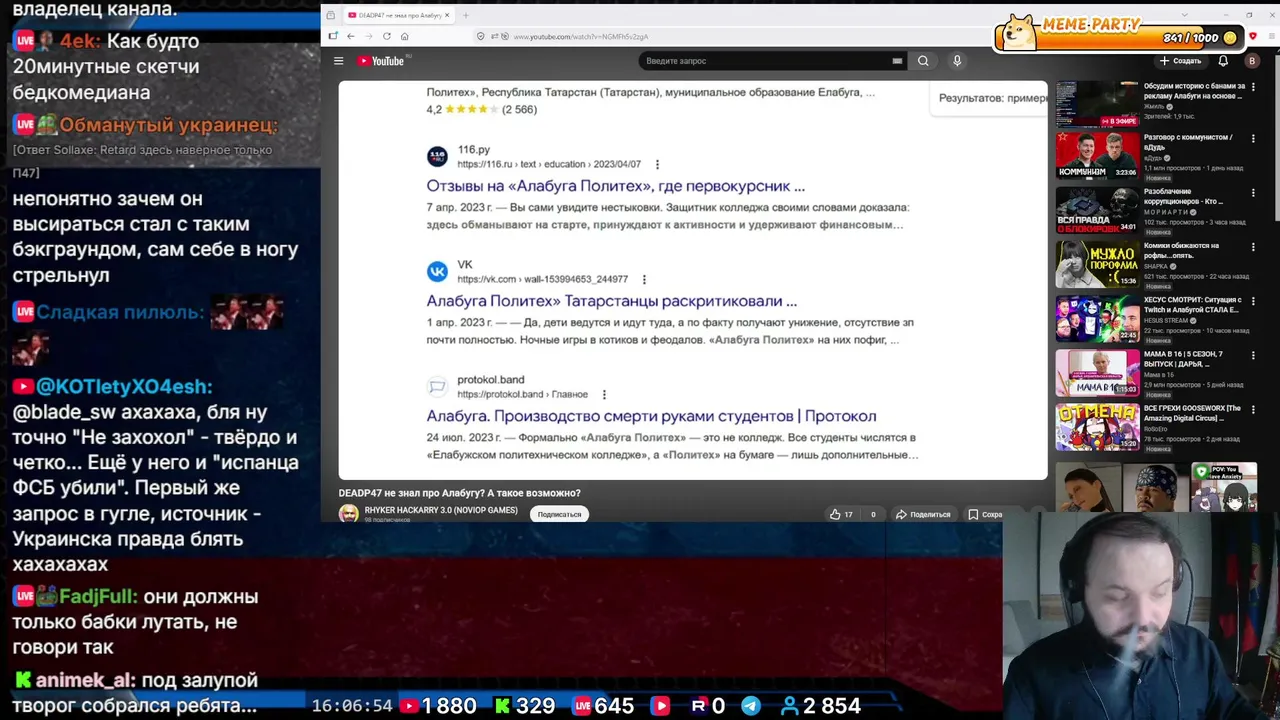Open 'Отзывы на «Алабуга Политех»' result link
The height and width of the screenshot is (720, 1280).
pos(615,186)
